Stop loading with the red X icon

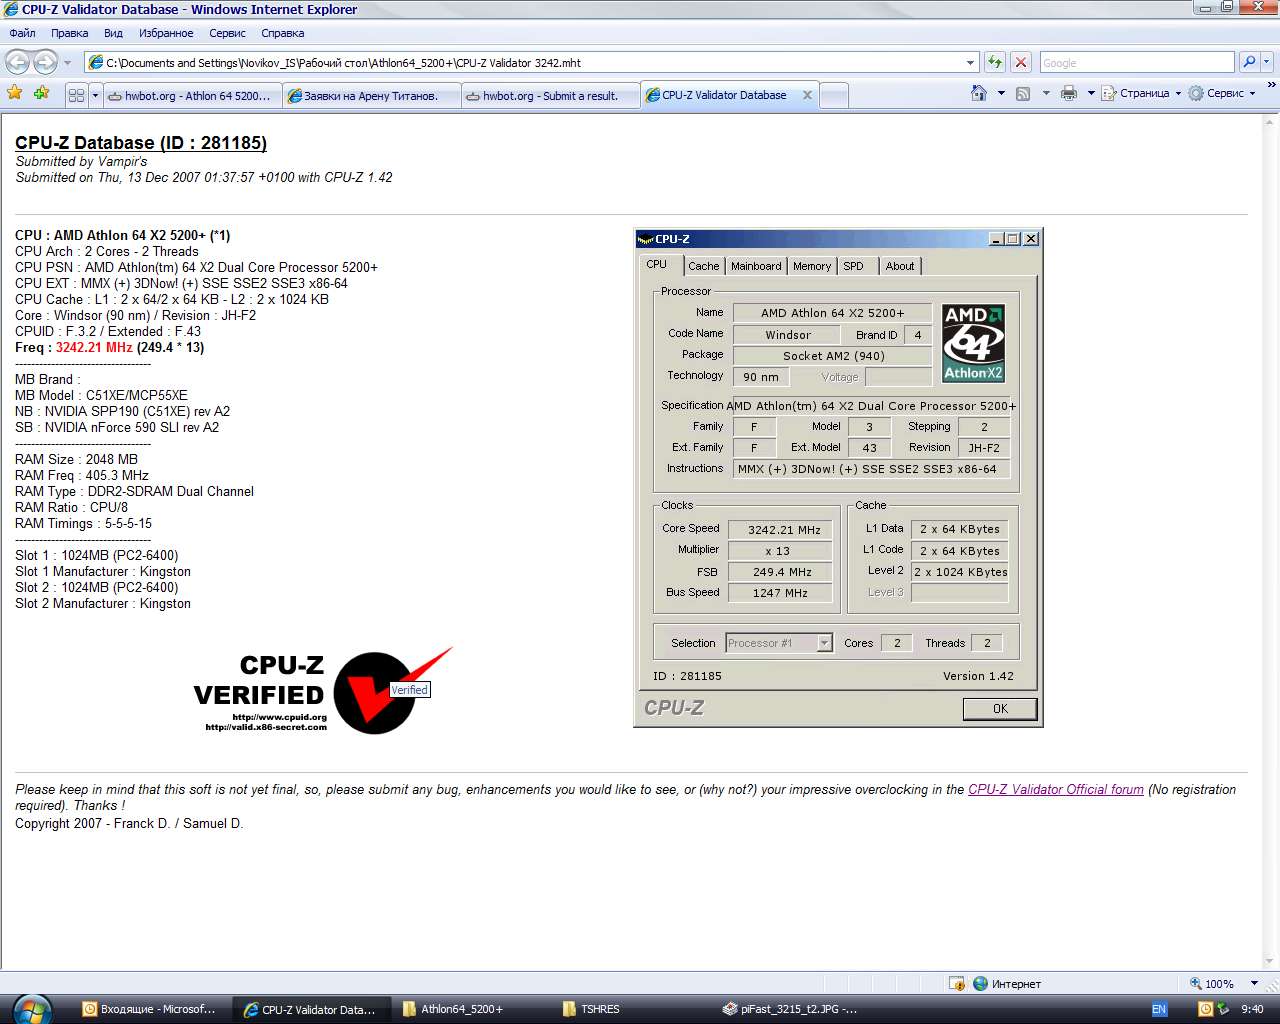pyautogui.click(x=1021, y=62)
